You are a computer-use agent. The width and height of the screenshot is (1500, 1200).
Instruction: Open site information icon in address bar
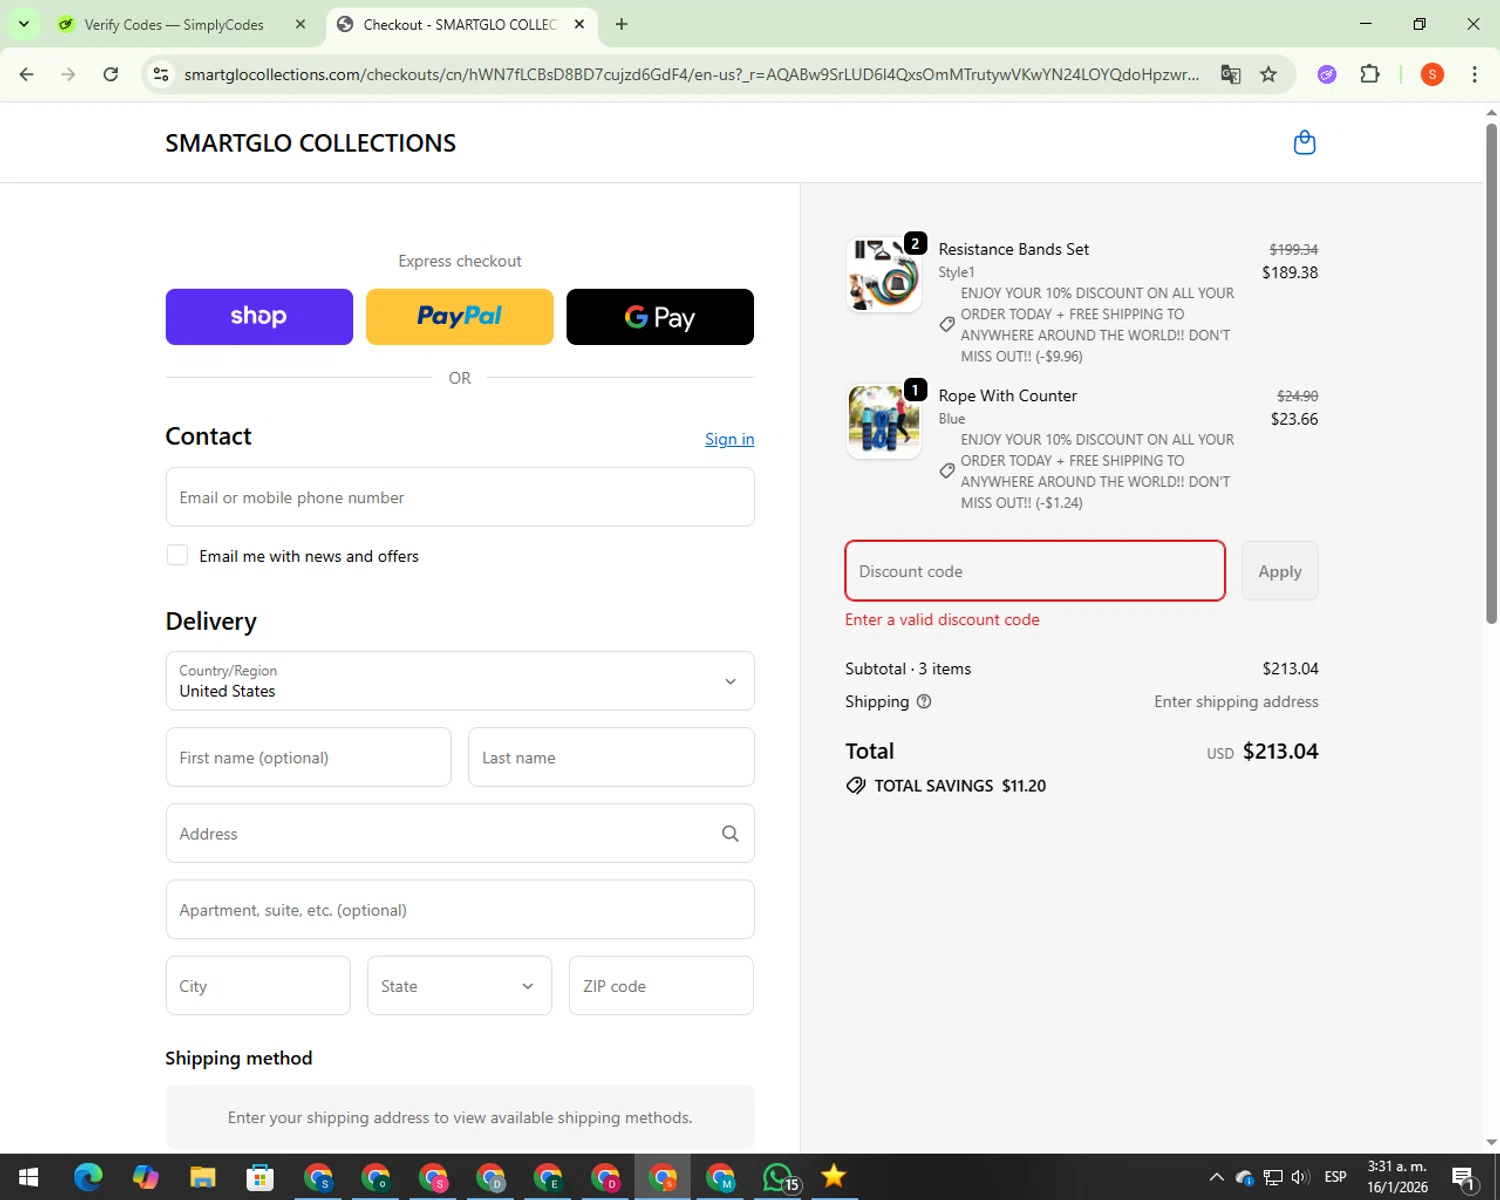pos(161,74)
